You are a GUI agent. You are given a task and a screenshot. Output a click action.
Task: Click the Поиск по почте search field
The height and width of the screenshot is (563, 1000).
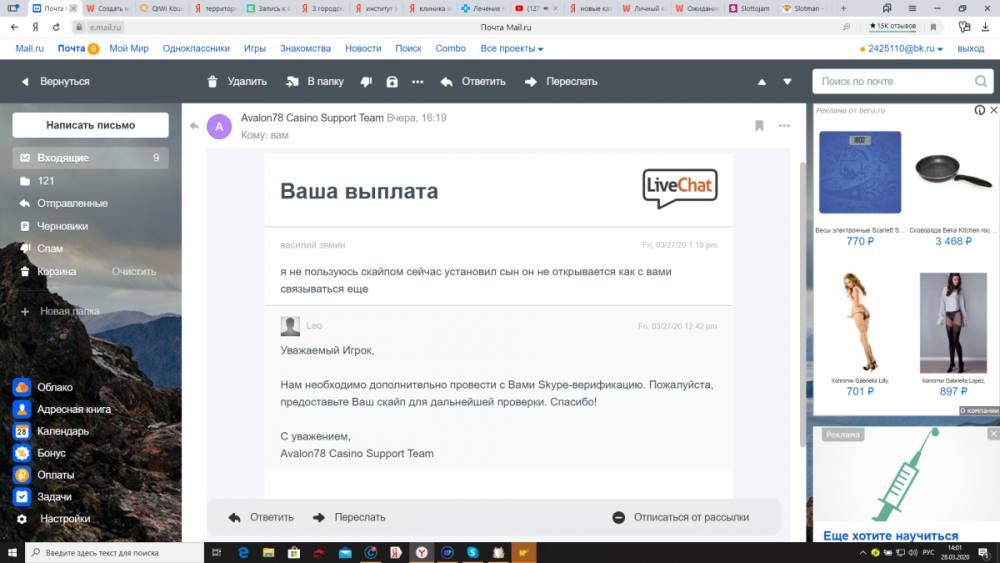[x=892, y=81]
